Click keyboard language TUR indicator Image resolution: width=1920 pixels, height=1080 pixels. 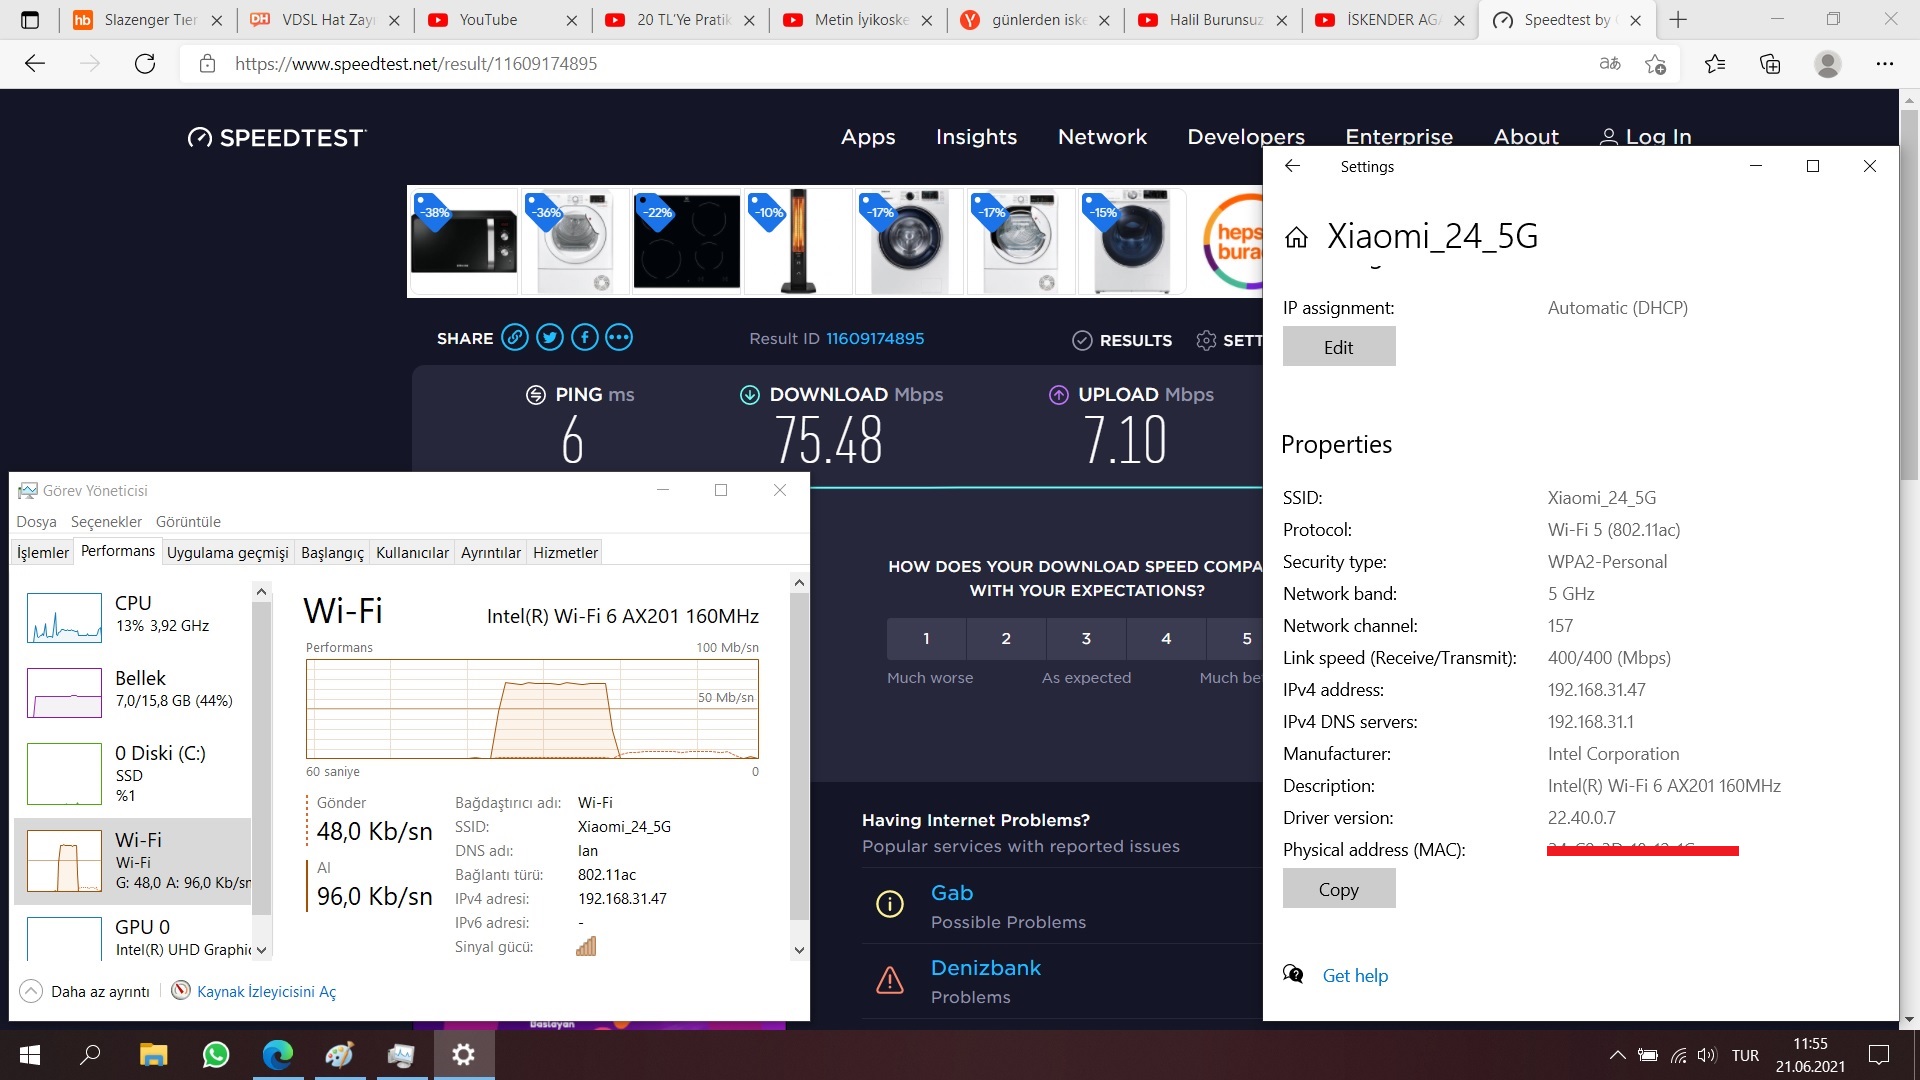(x=1745, y=1055)
